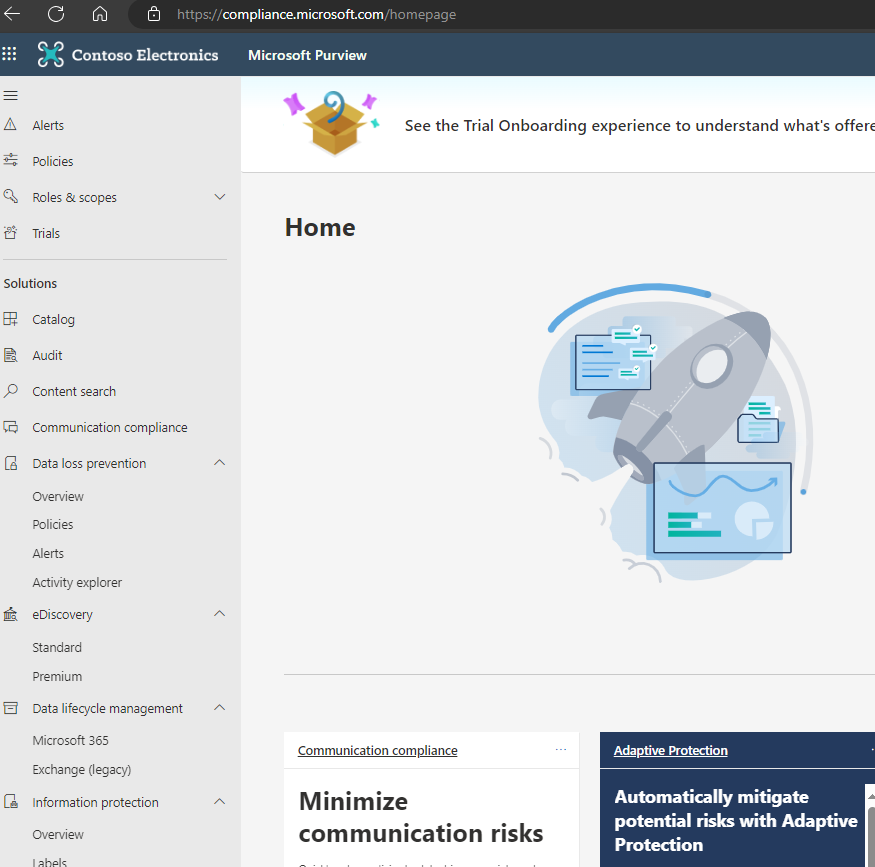
Task: Open Exchange (legacy) item
Action: click(81, 769)
